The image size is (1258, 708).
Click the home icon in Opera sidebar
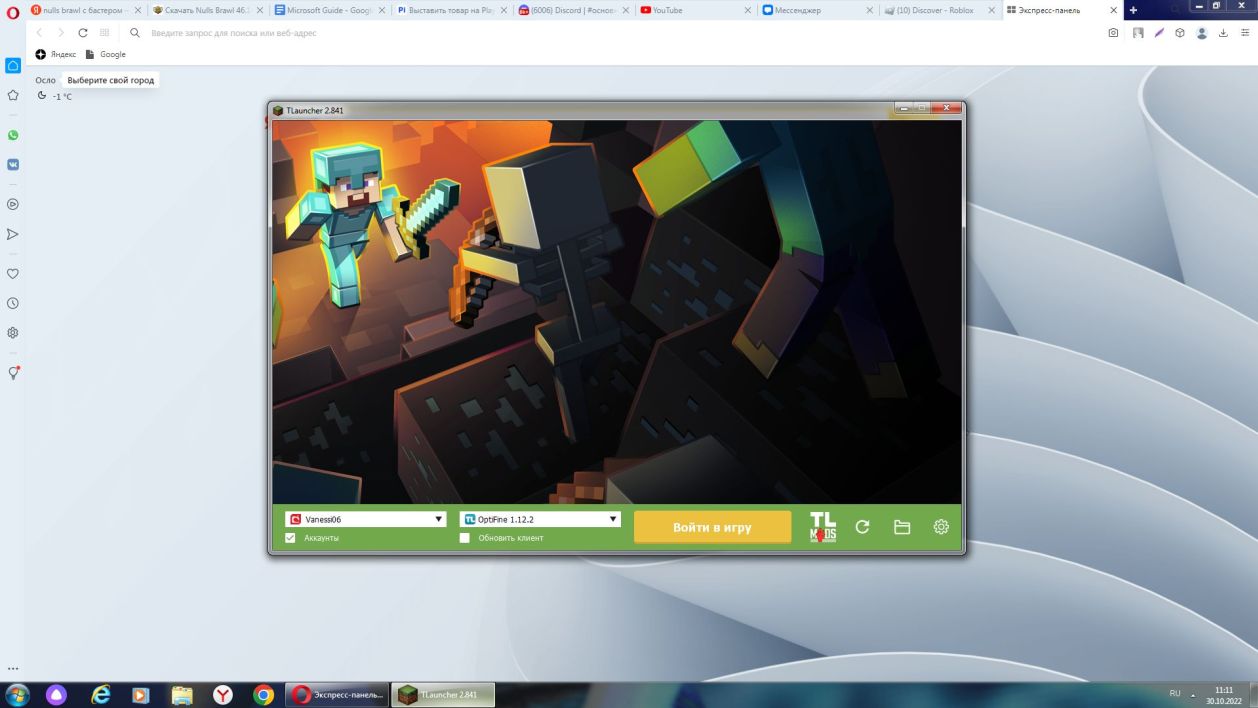coord(13,66)
